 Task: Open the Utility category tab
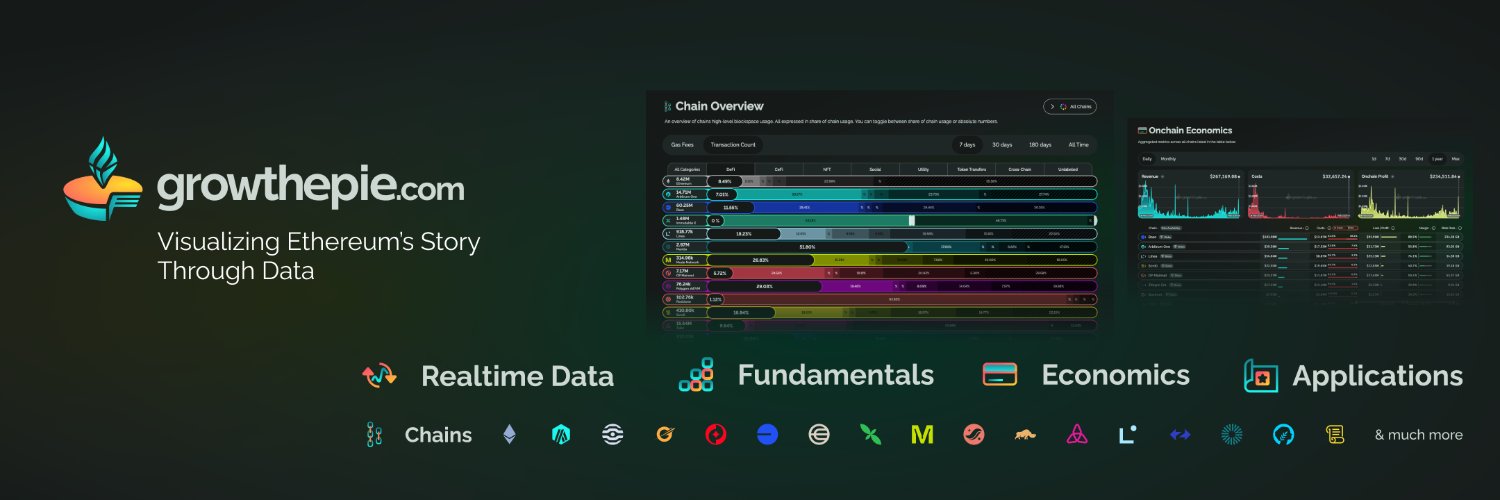tap(923, 169)
